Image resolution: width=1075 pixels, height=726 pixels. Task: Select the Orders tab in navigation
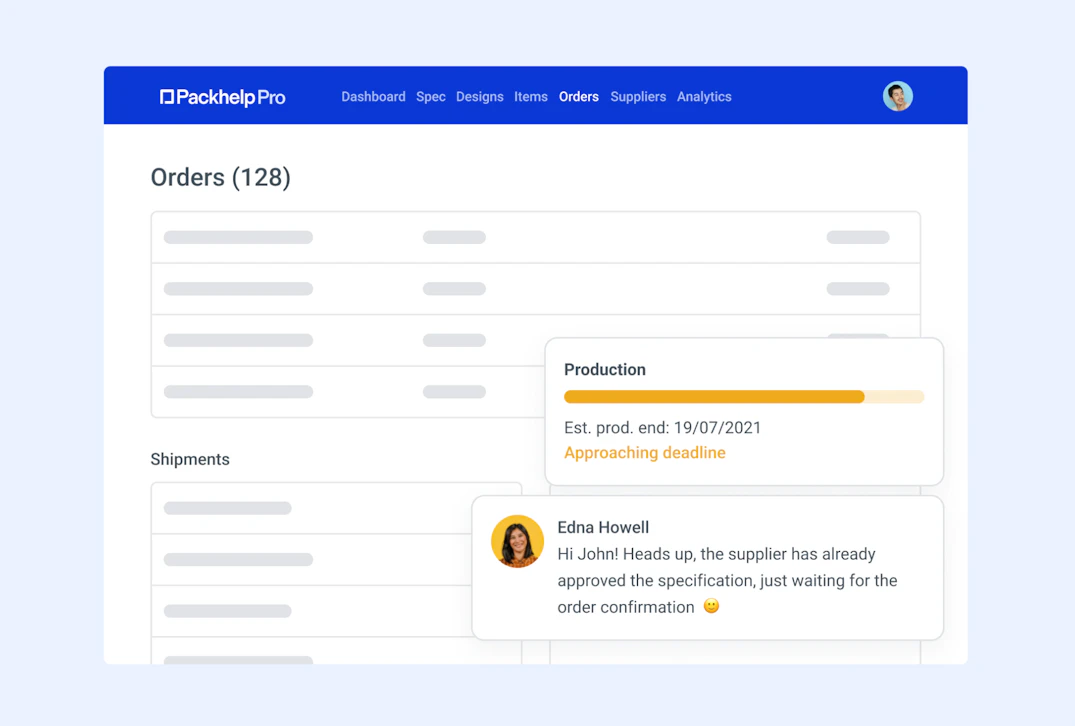coord(579,97)
